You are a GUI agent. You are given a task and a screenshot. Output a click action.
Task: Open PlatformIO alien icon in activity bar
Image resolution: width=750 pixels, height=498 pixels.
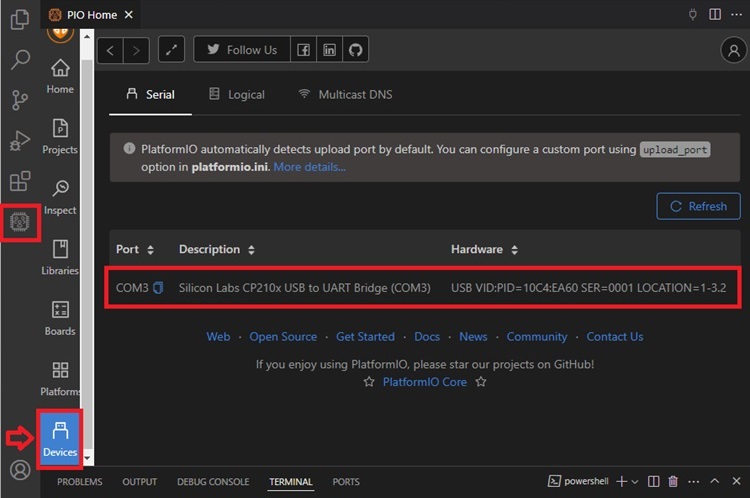coord(20,222)
